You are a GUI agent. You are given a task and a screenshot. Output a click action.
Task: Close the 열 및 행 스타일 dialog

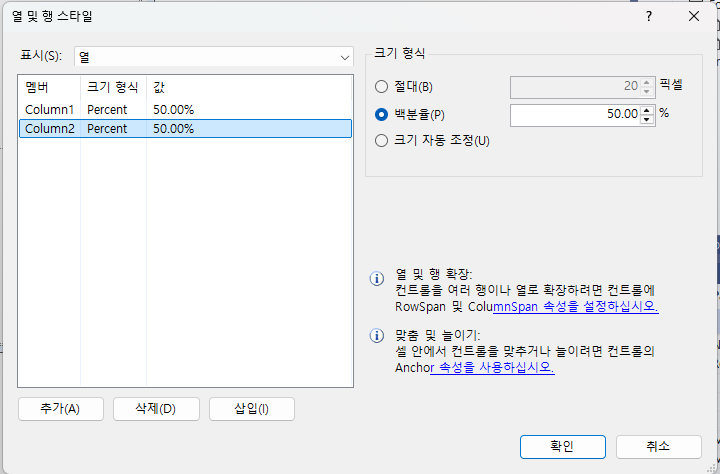click(x=694, y=17)
